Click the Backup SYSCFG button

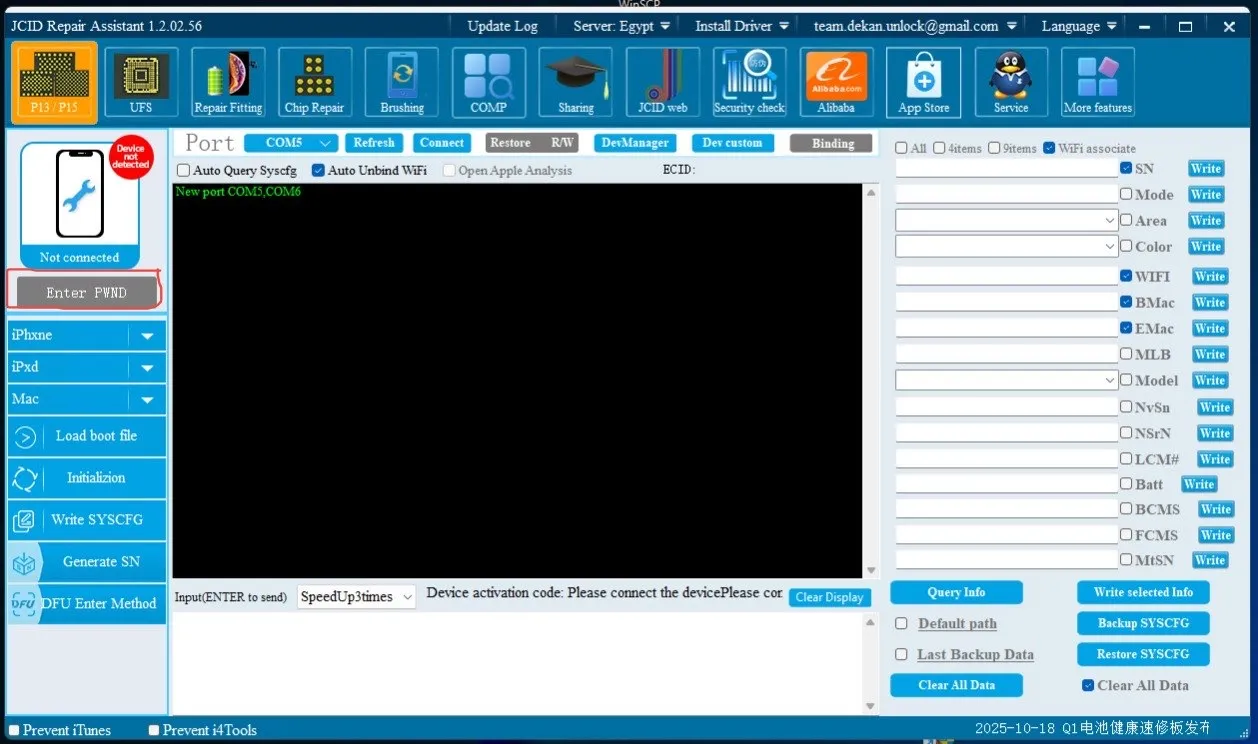tap(1143, 623)
